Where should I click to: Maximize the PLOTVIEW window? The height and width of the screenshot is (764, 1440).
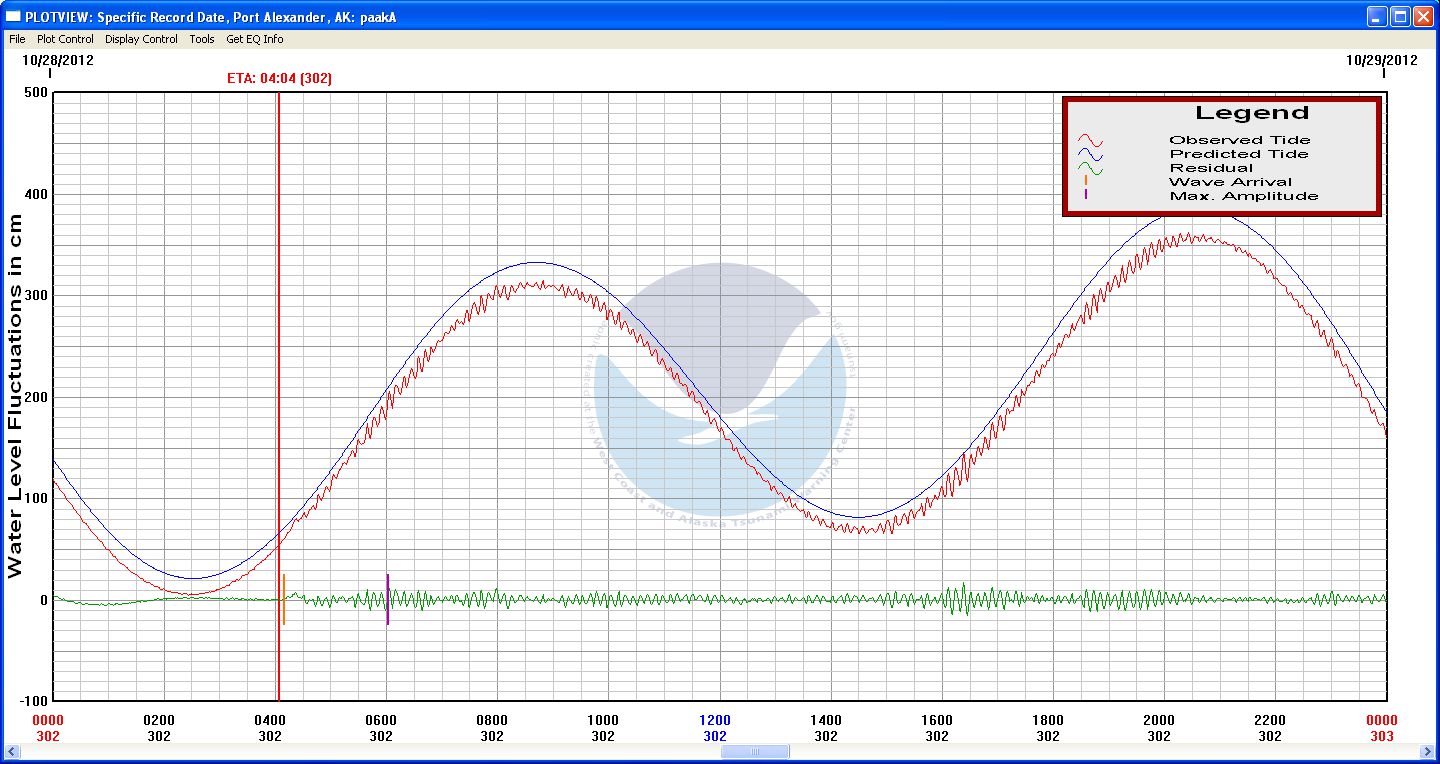click(1400, 17)
